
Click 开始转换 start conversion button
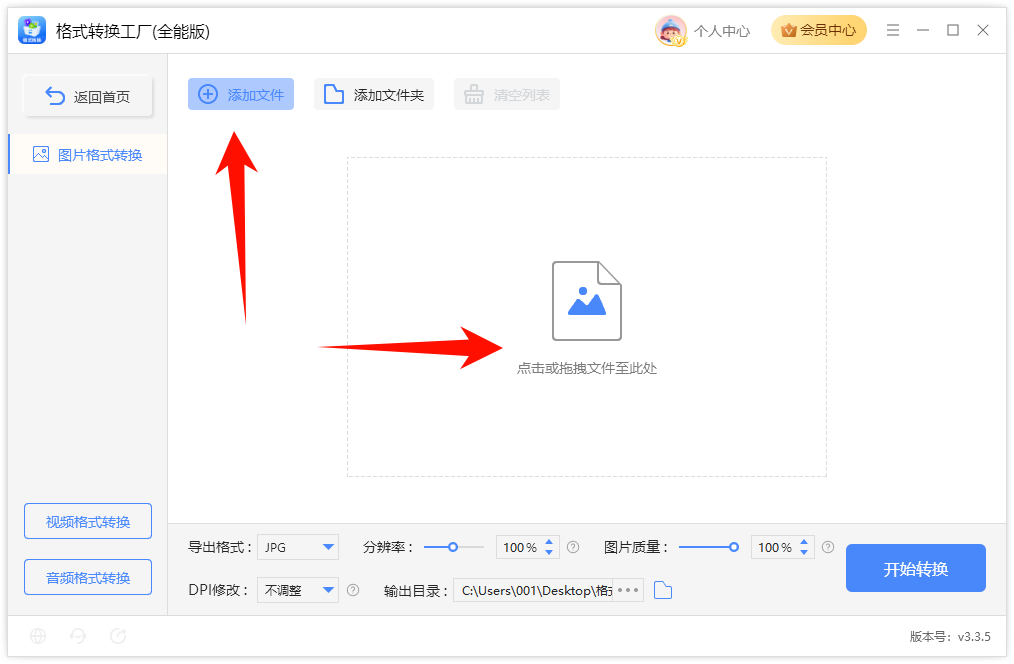coord(916,568)
